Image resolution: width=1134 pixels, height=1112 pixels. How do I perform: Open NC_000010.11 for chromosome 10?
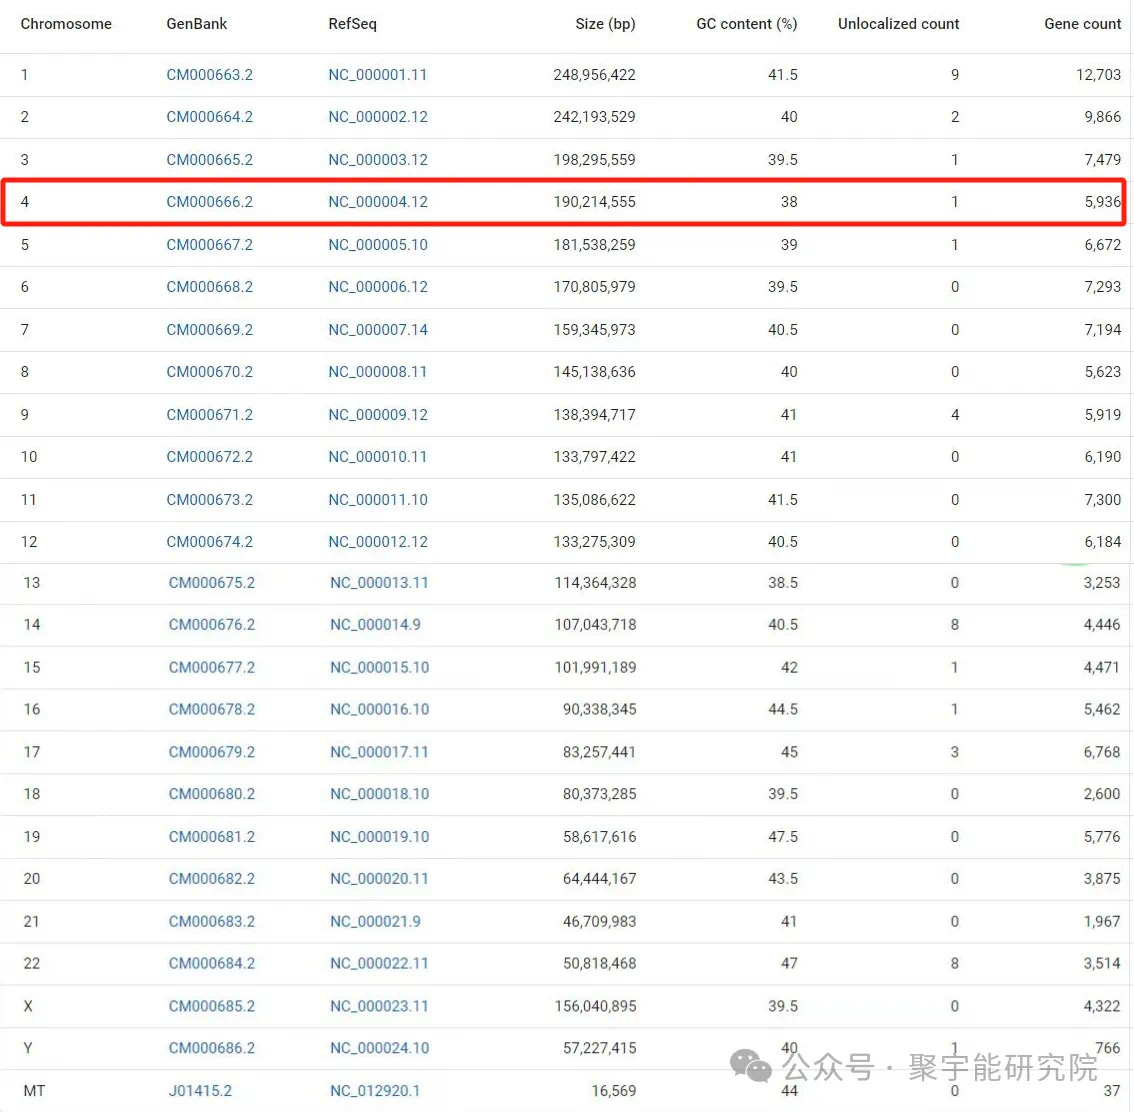[377, 456]
